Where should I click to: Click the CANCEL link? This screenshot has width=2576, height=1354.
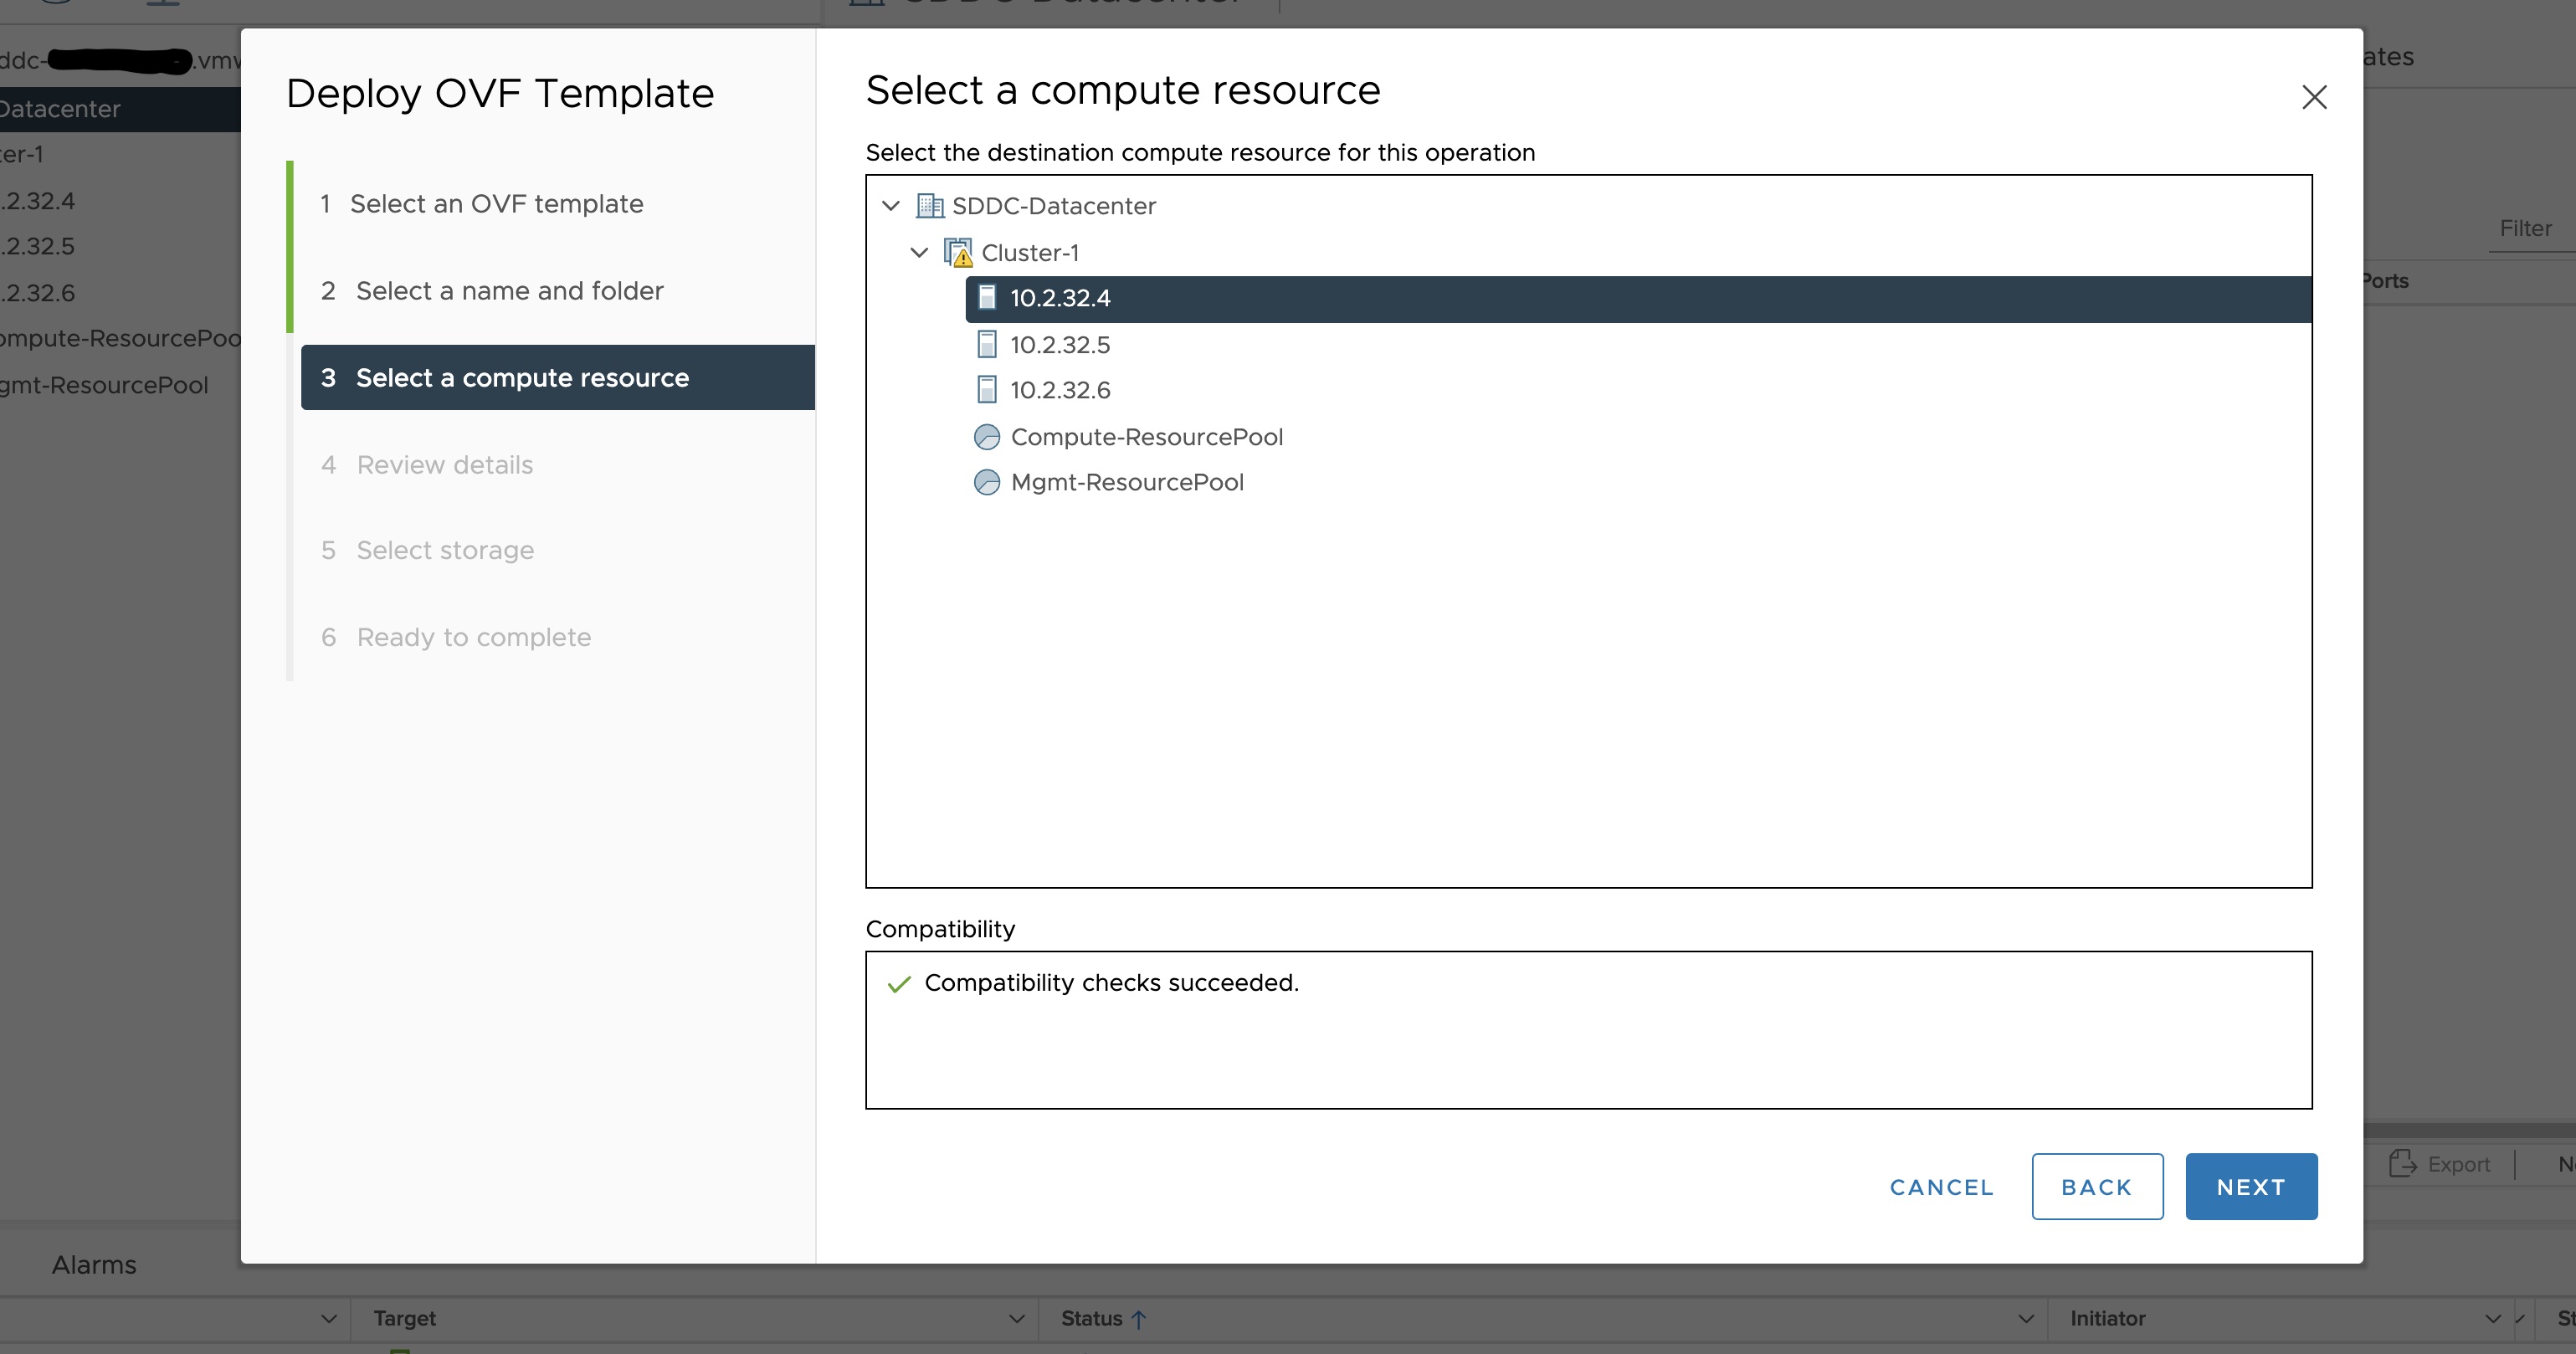point(1941,1187)
